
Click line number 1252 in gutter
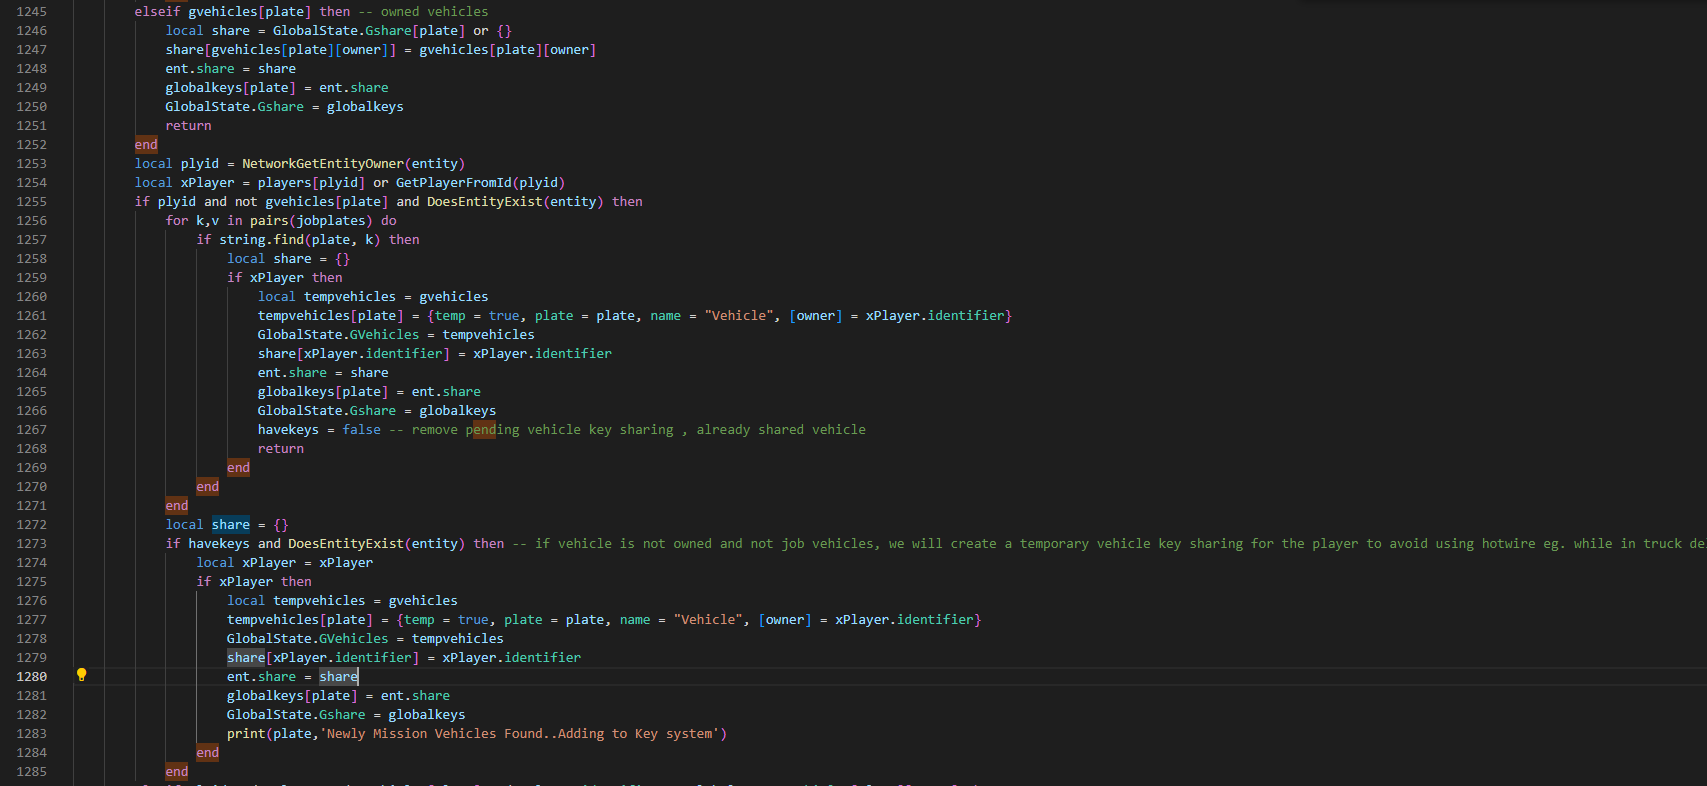31,145
